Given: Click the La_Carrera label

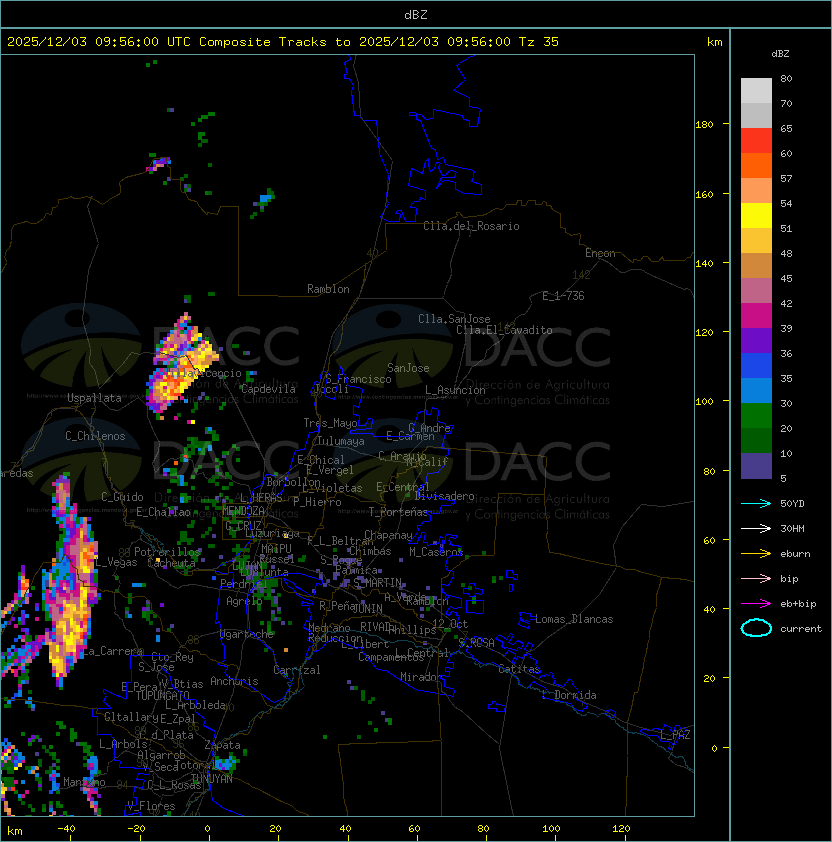Looking at the screenshot, I should coord(112,651).
